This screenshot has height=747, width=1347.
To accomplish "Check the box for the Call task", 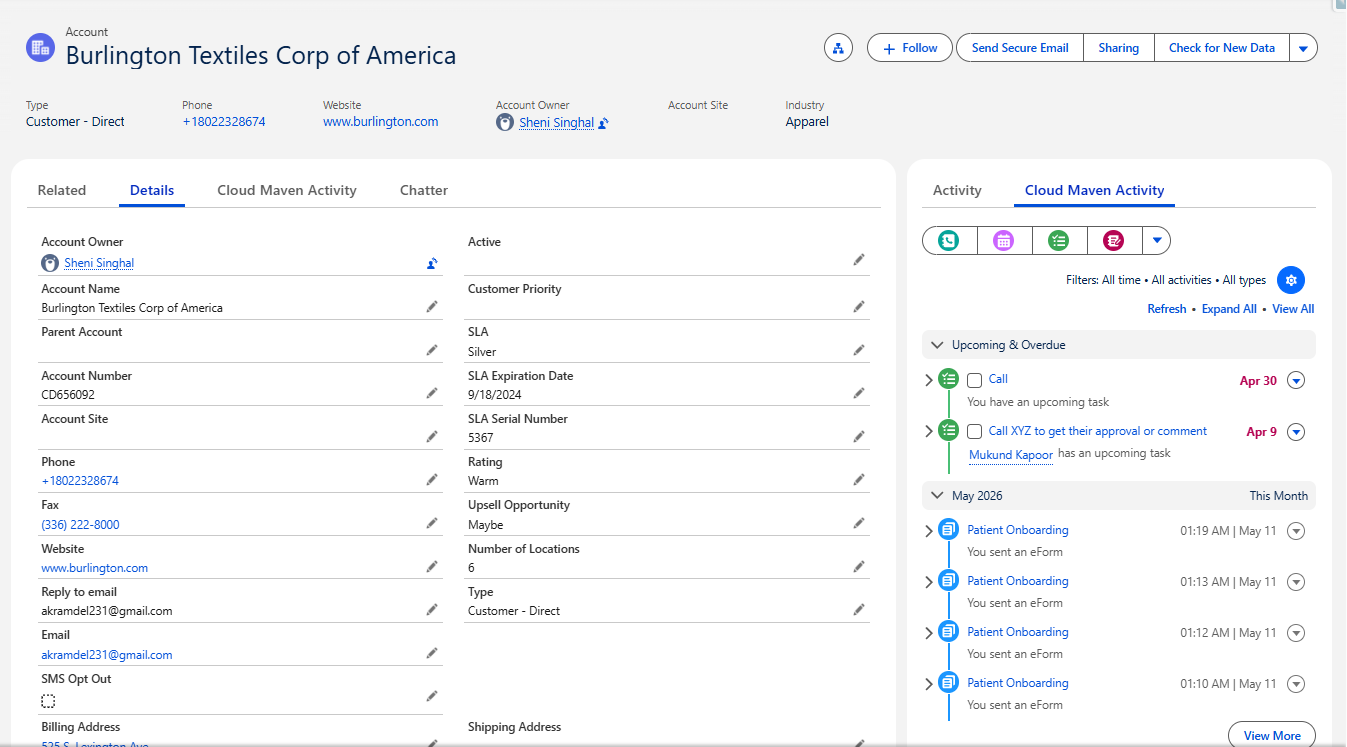I will (x=975, y=381).
